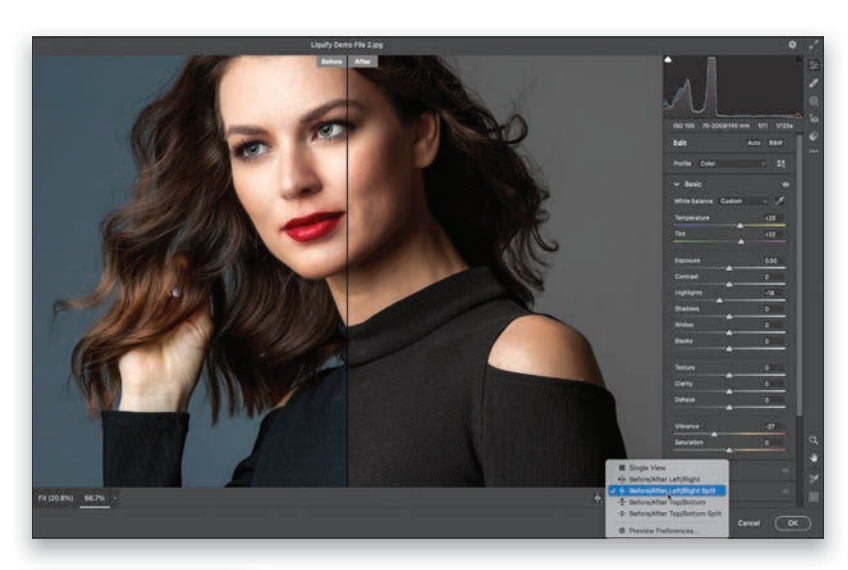This screenshot has width=848, height=570.
Task: Click the before/after view cycle icon
Action: [597, 497]
